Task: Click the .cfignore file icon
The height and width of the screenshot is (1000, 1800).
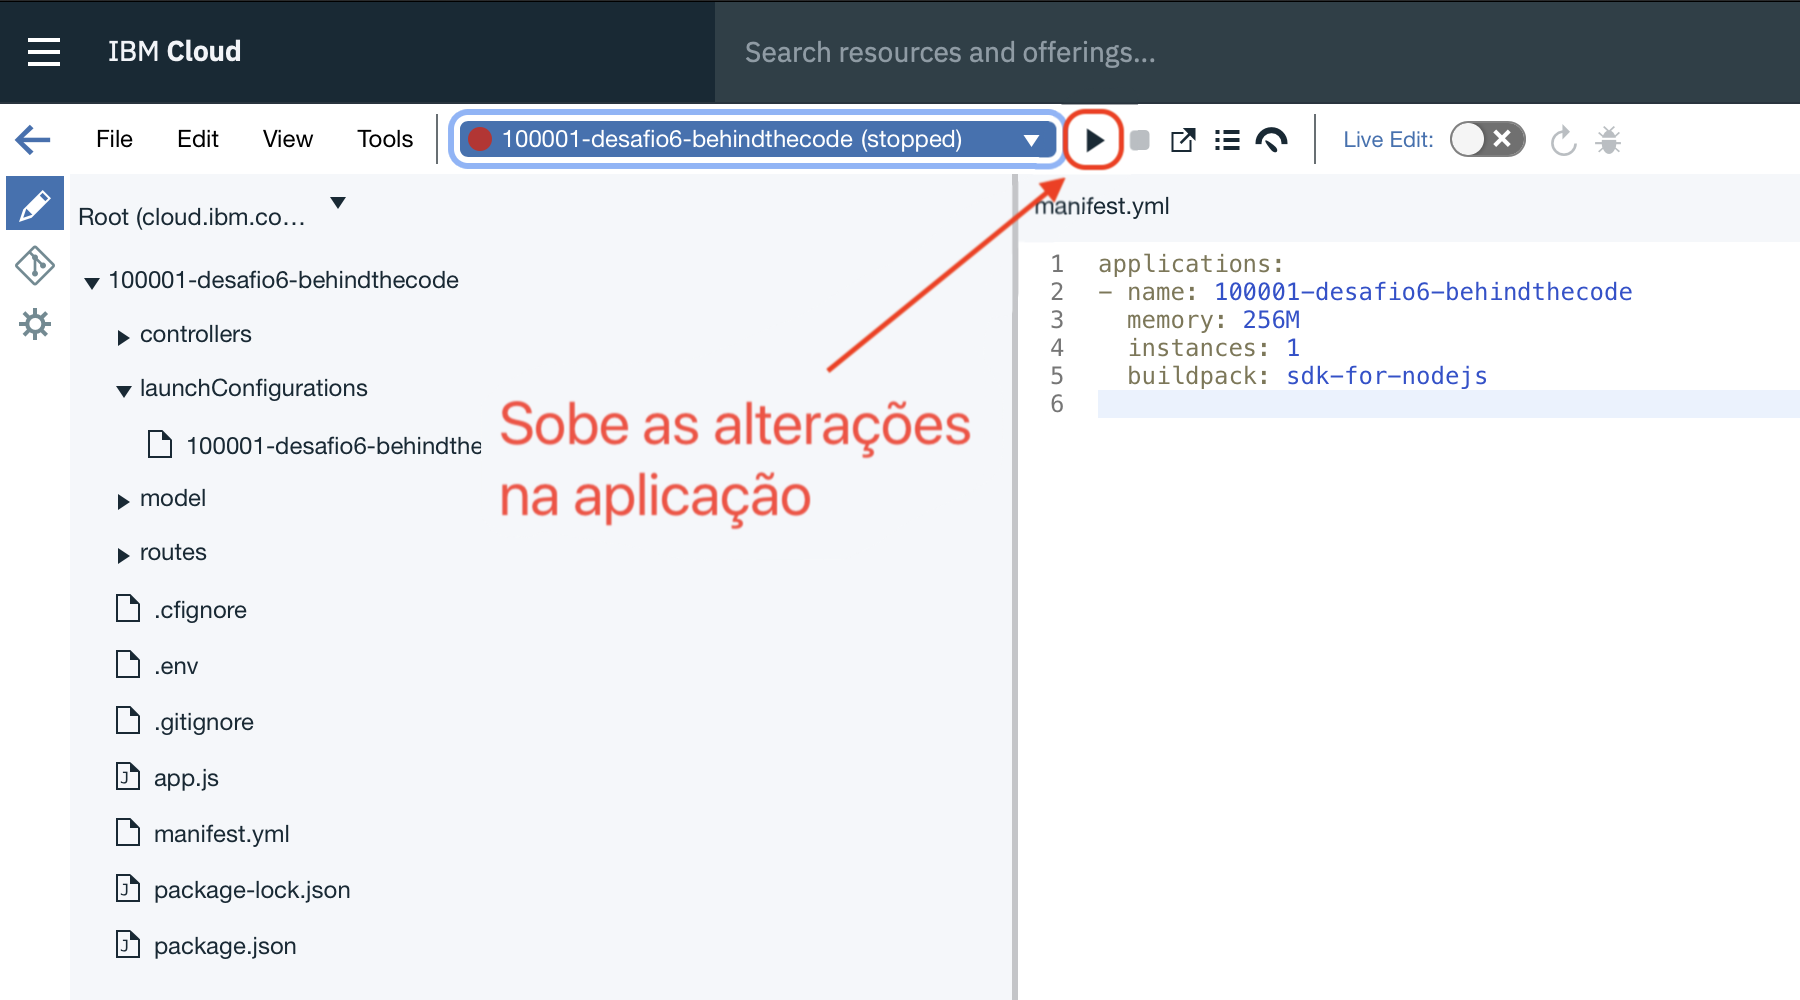Action: tap(128, 608)
